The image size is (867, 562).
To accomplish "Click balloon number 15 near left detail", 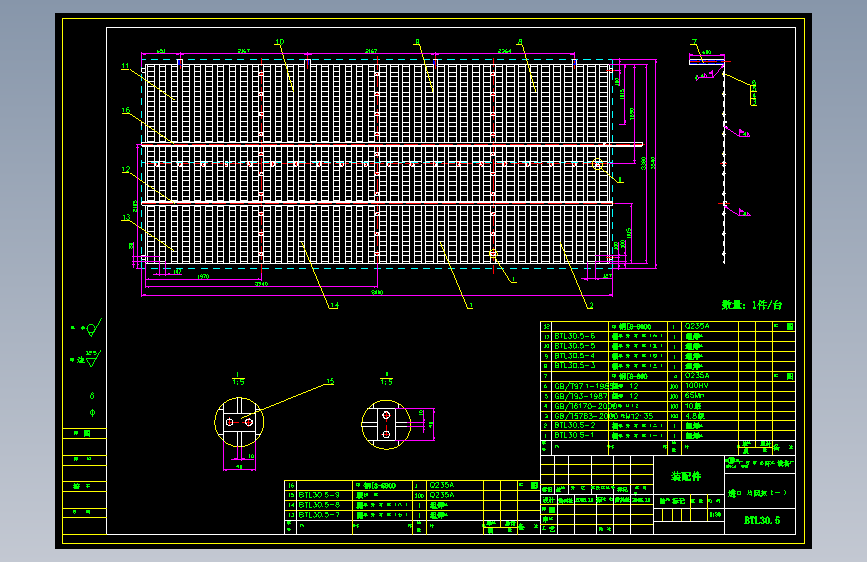I will pyautogui.click(x=330, y=381).
